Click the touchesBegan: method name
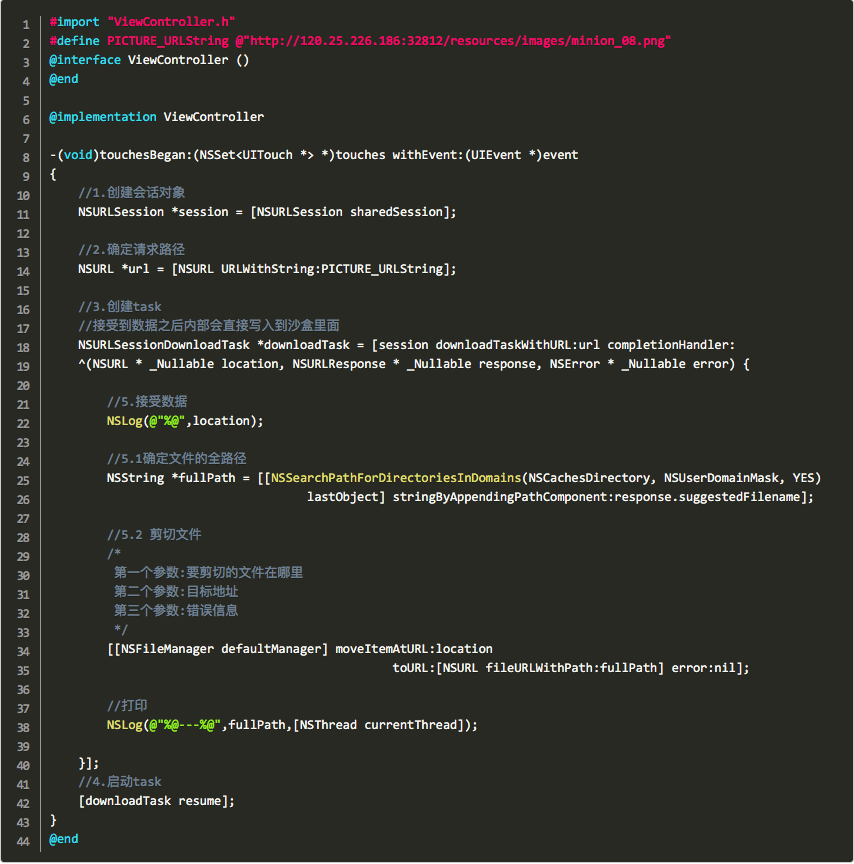The height and width of the screenshot is (864, 854). coord(145,155)
